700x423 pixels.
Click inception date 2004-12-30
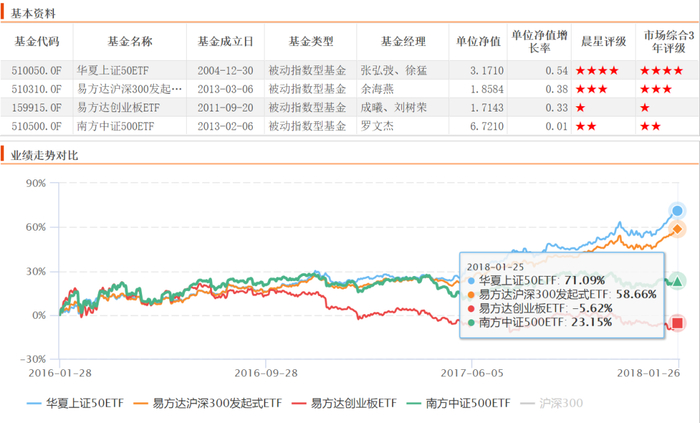click(x=225, y=70)
